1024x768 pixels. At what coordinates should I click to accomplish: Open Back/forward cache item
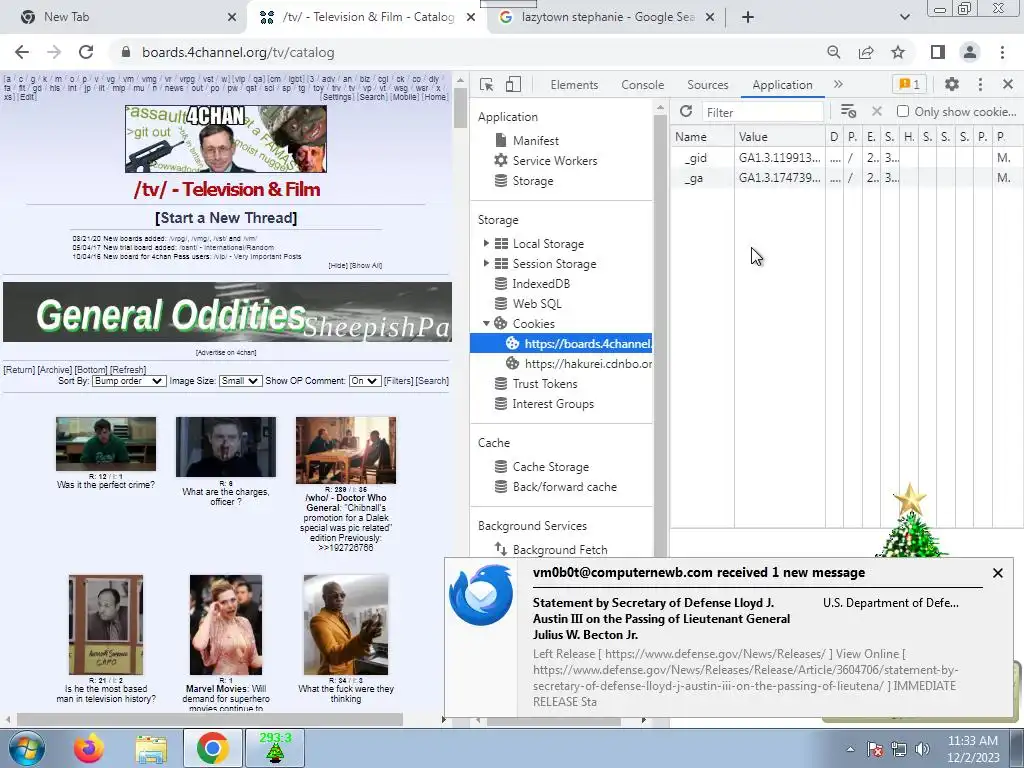click(x=564, y=487)
